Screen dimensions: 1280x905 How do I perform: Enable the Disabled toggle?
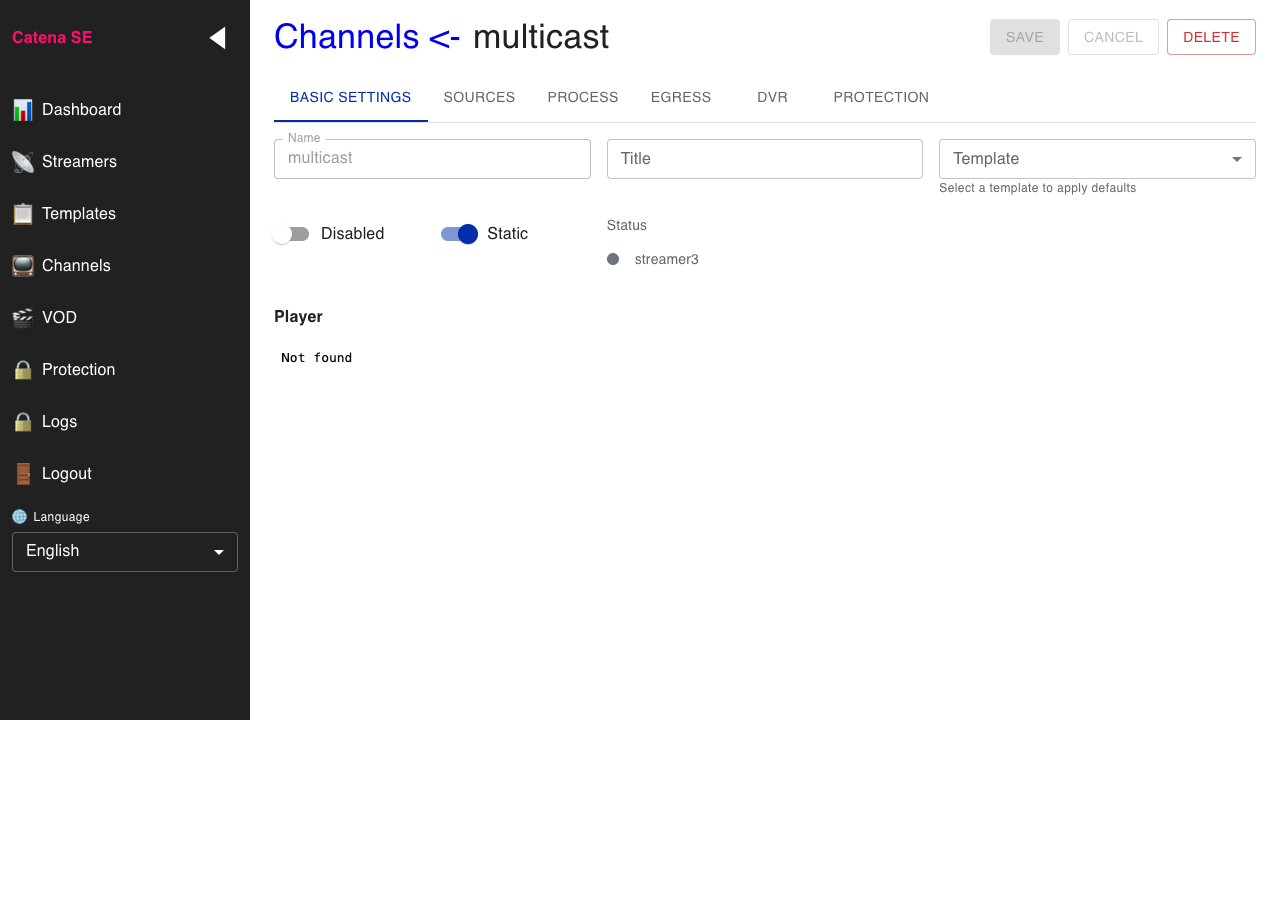coord(291,233)
